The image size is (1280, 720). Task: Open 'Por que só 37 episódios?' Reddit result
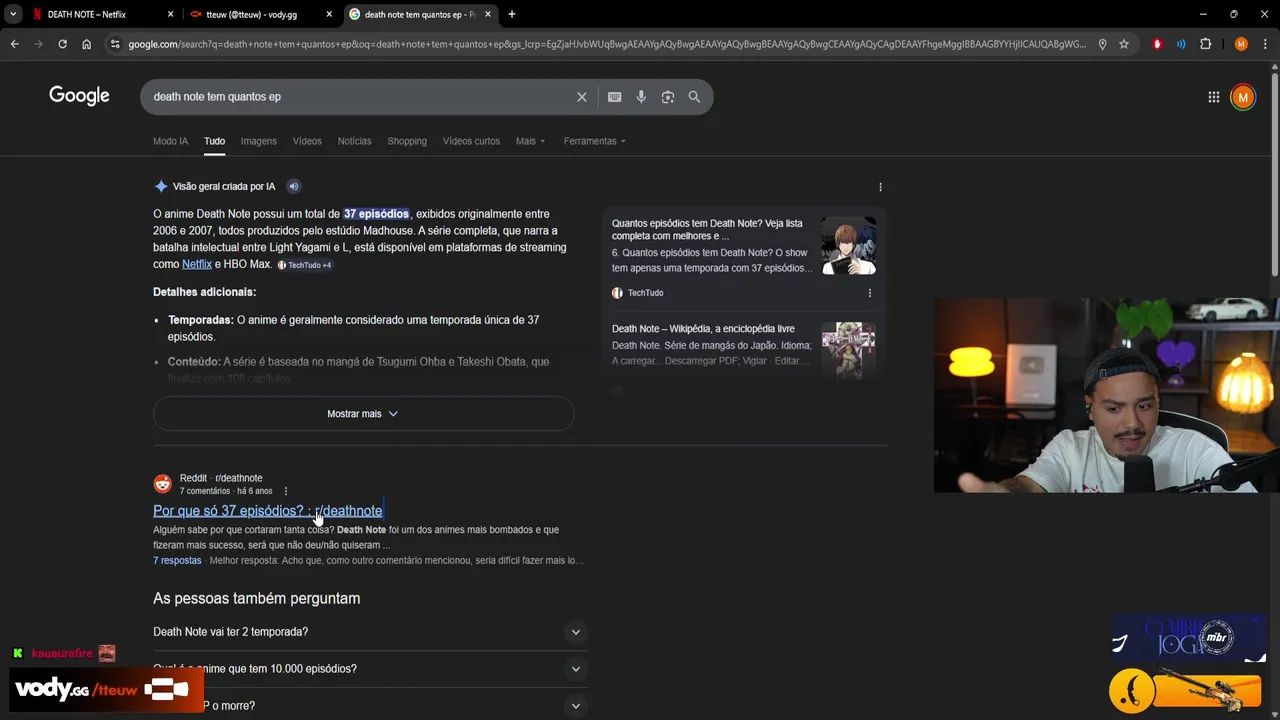tap(267, 511)
